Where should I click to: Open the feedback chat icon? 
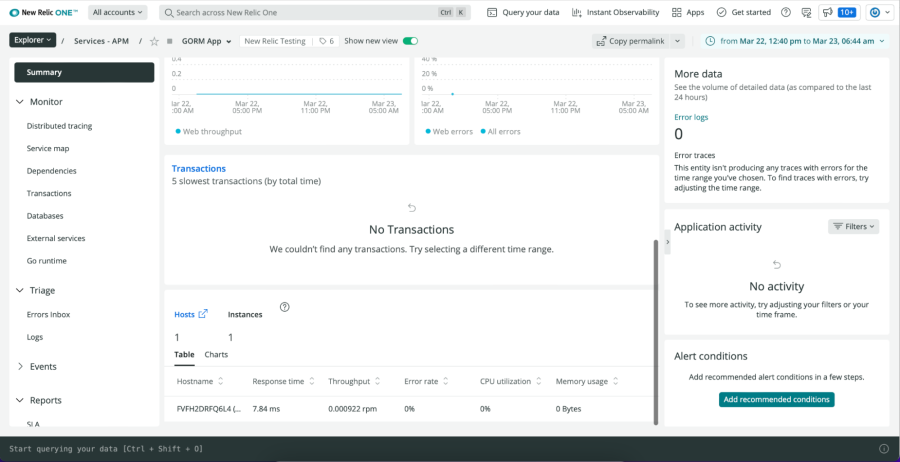(x=805, y=13)
